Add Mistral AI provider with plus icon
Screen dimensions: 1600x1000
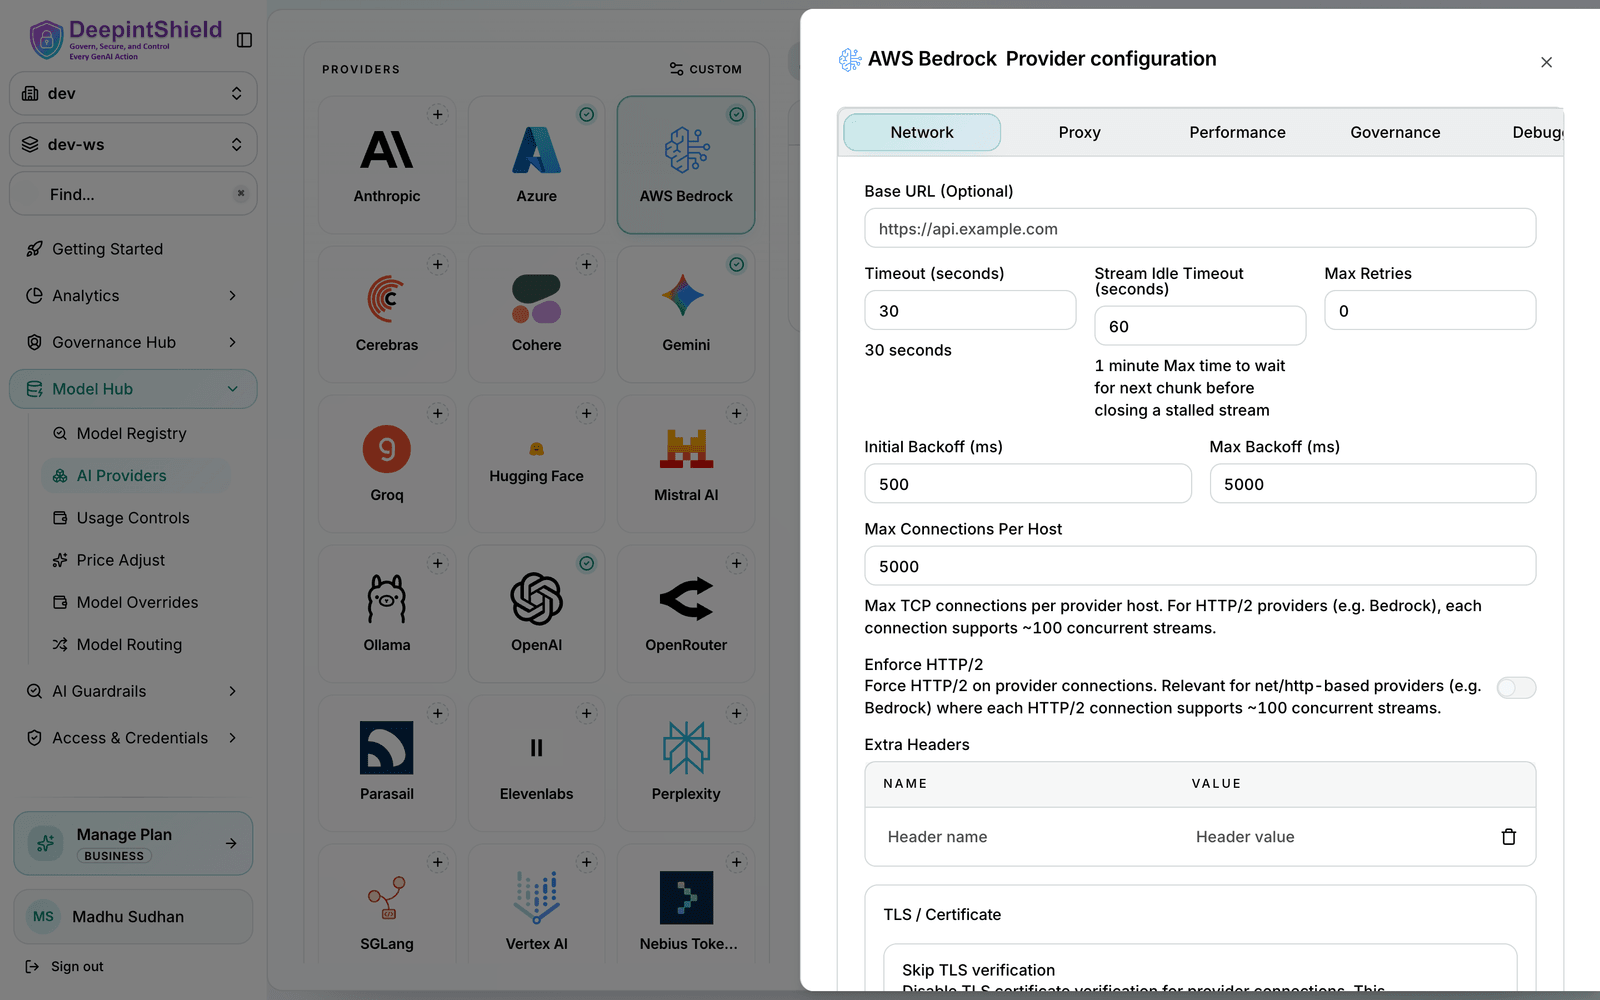pyautogui.click(x=736, y=414)
